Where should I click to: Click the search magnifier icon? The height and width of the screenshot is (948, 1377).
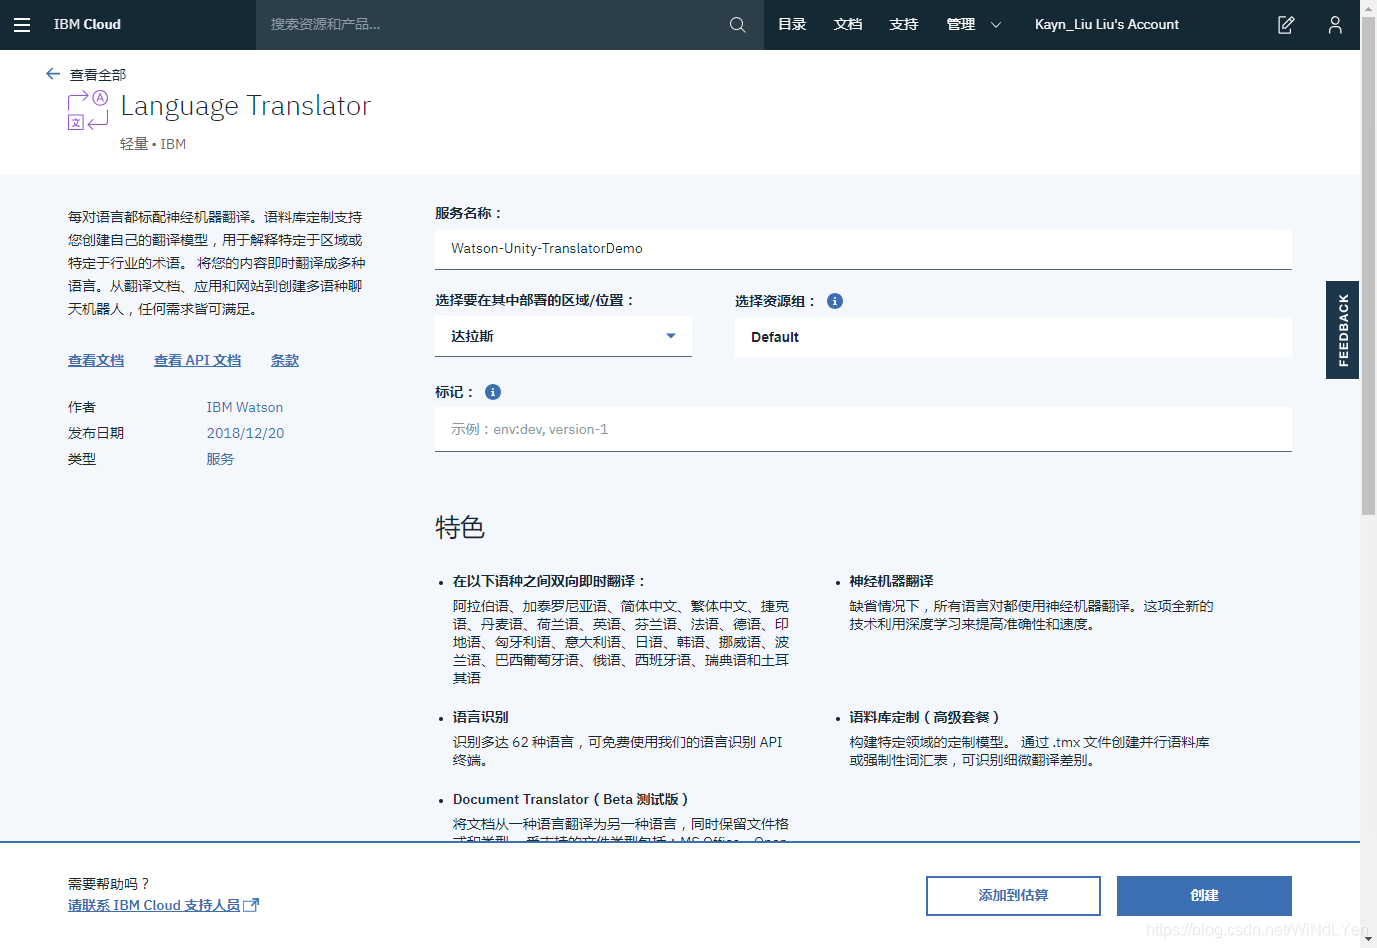point(738,25)
